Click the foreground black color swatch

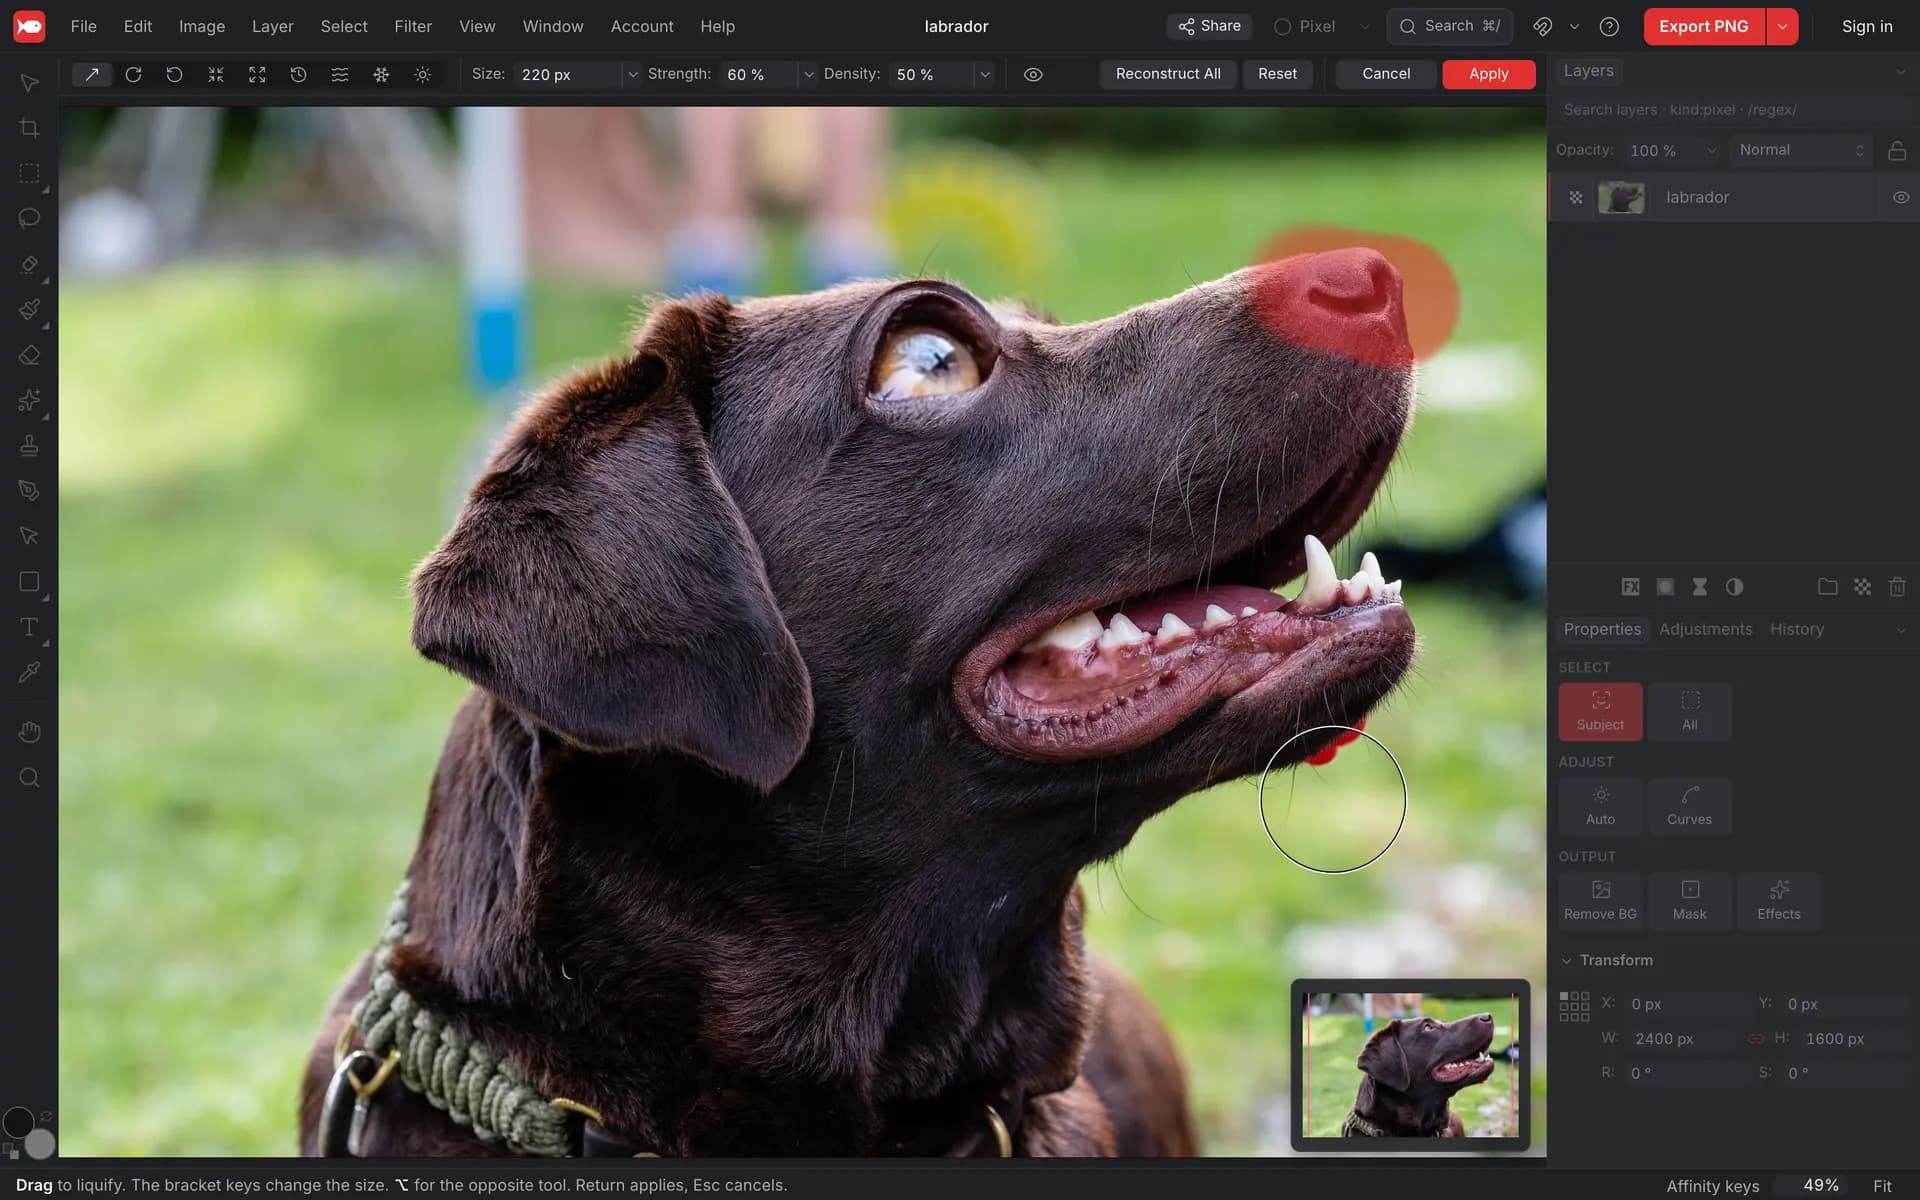[18, 1123]
